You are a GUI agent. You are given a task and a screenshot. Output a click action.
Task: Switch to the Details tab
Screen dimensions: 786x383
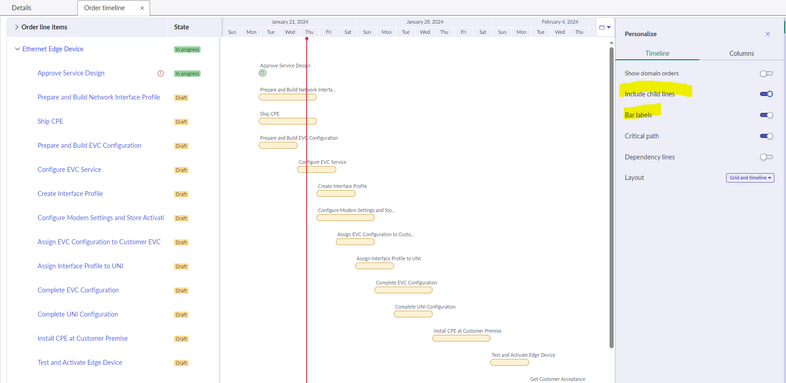[x=22, y=8]
